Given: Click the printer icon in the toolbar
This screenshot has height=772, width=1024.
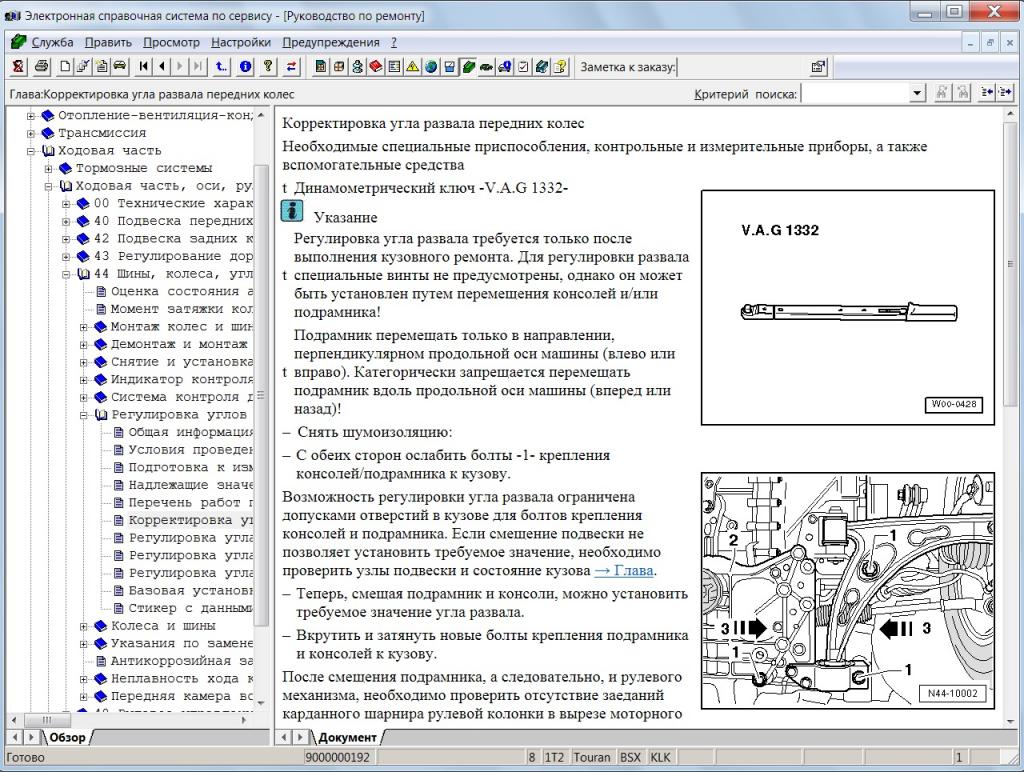Looking at the screenshot, I should 41,67.
